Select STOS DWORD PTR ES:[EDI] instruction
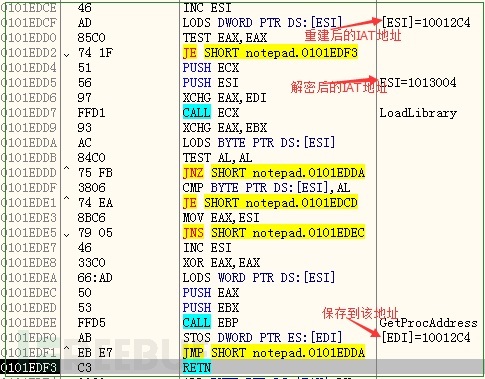Viewport: 485px width, 379px height. (x=262, y=337)
